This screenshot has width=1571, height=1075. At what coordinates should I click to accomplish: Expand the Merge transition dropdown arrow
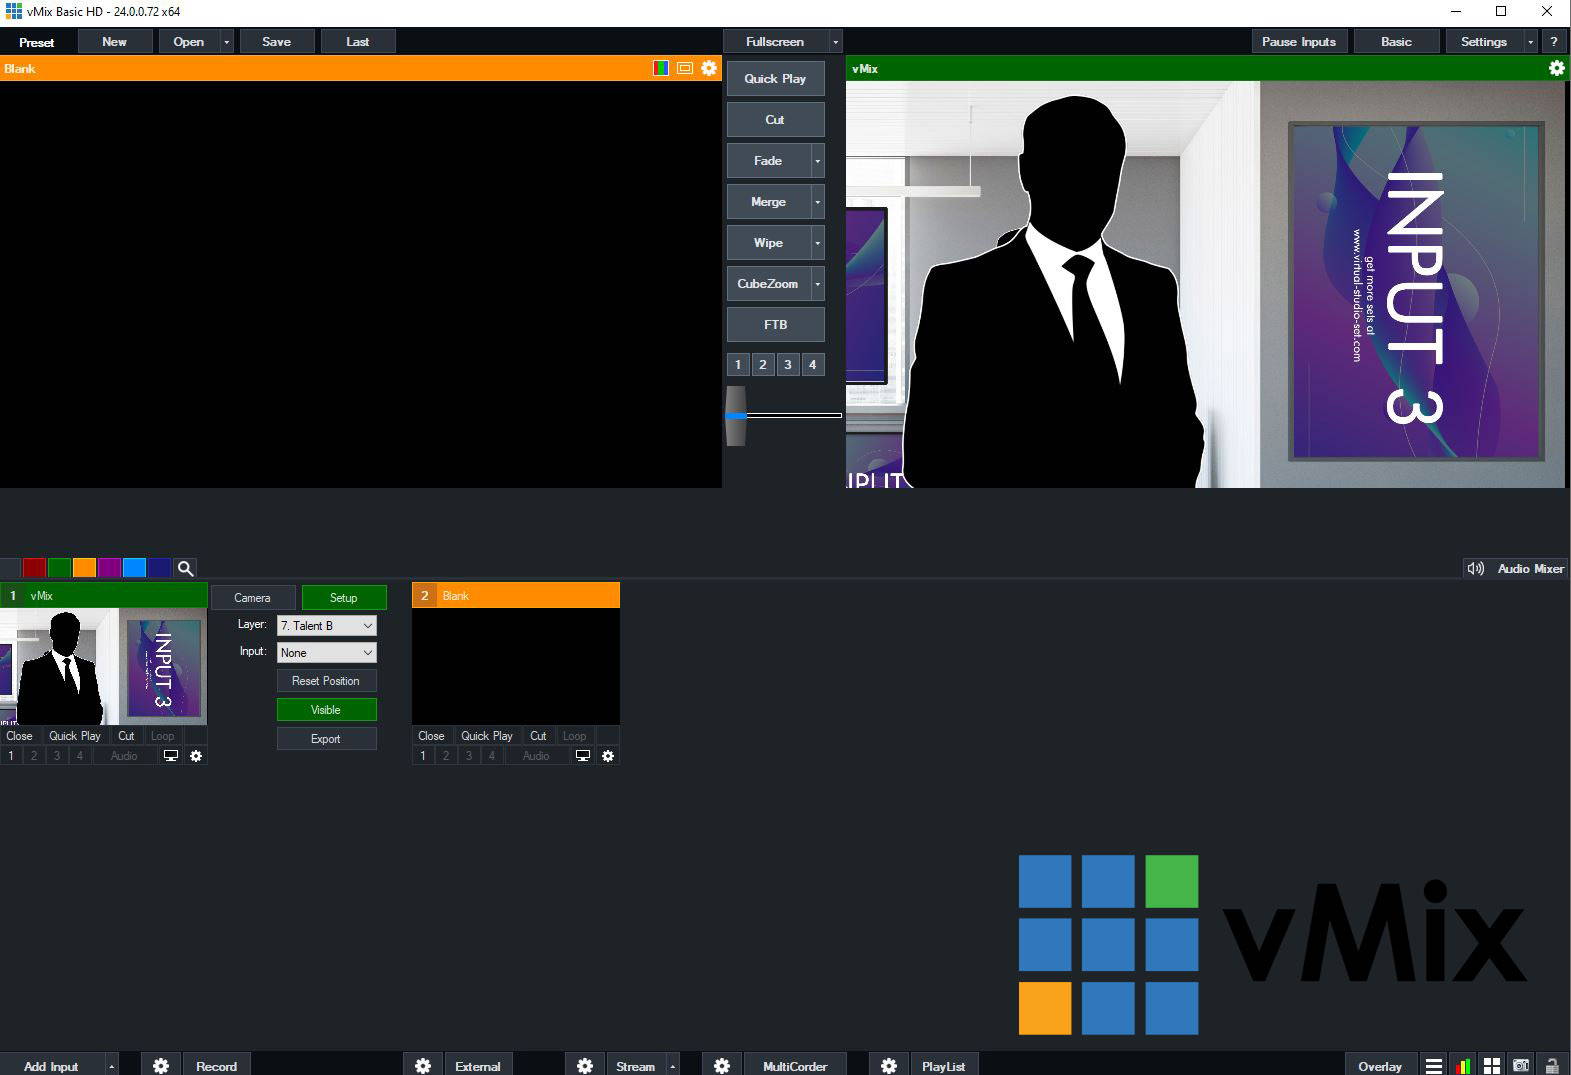point(817,202)
